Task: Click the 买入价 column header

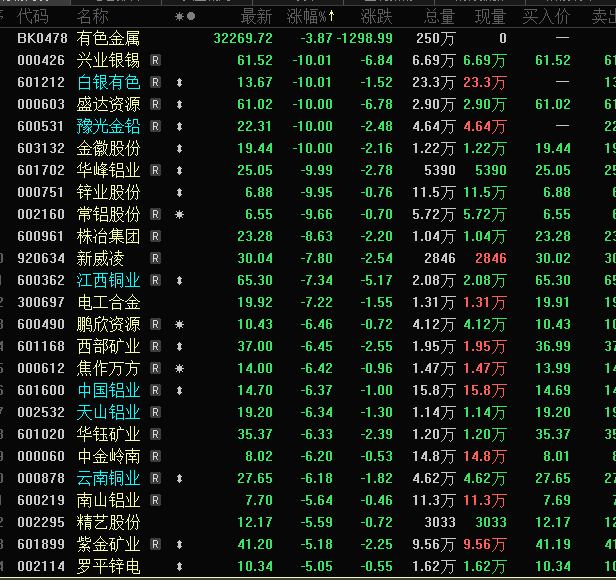Action: (x=547, y=16)
